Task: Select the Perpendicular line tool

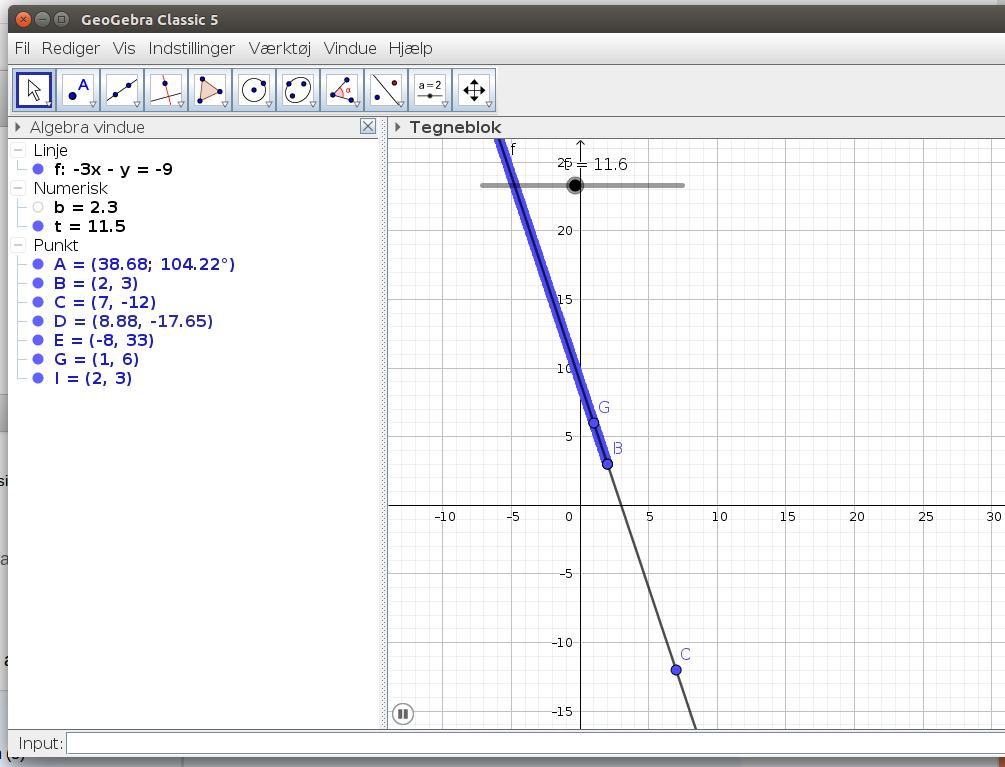Action: [x=166, y=90]
